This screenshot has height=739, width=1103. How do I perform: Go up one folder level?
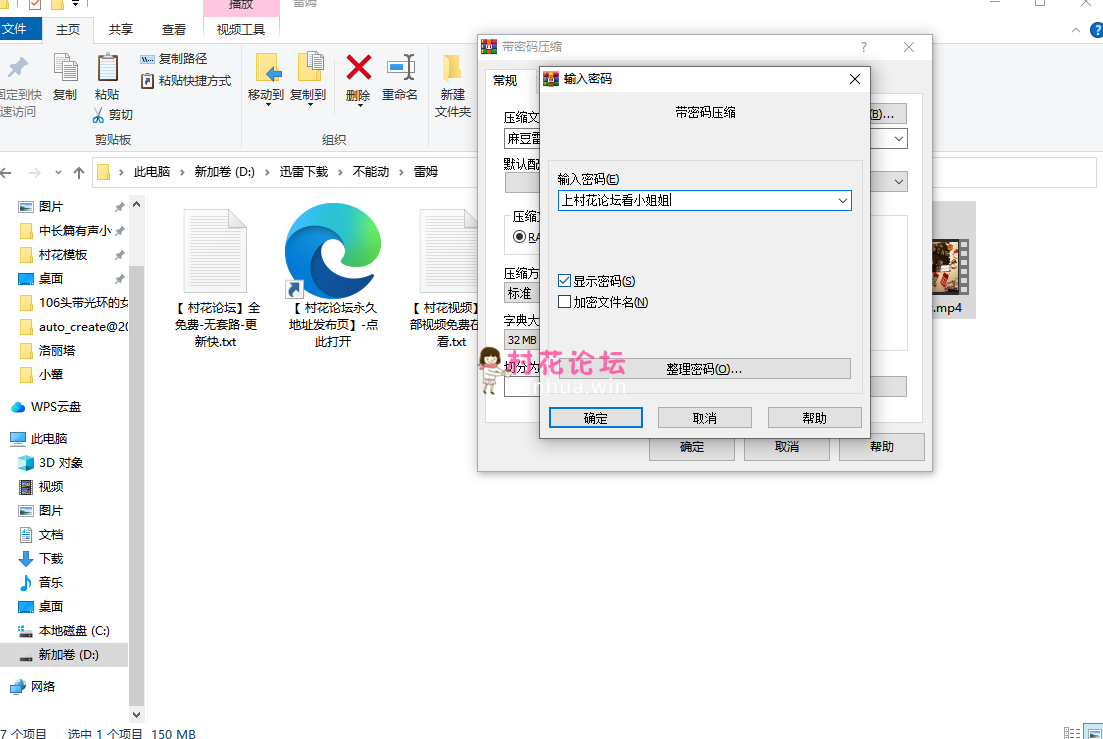(x=79, y=172)
